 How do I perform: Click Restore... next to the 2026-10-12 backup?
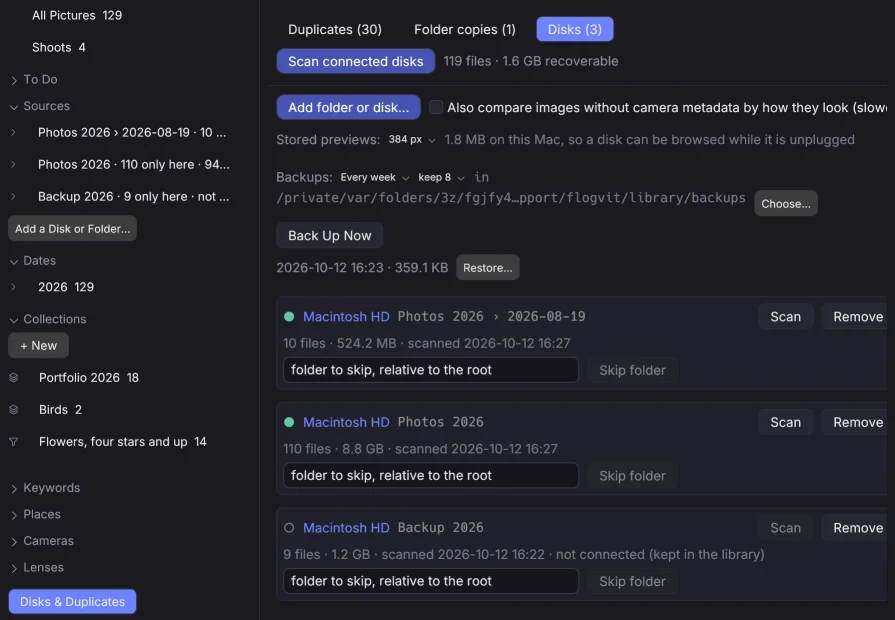[x=487, y=268]
